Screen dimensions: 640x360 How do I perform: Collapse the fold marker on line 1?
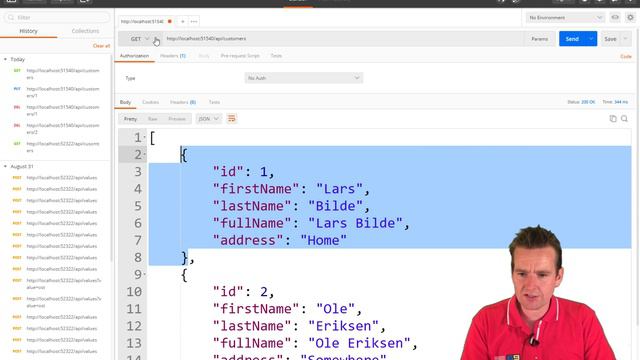(x=144, y=138)
